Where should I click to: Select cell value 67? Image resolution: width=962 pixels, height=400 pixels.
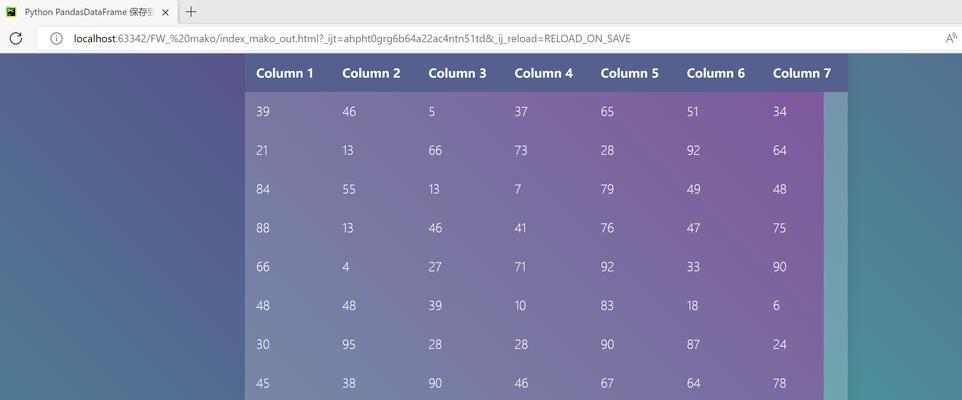coord(607,383)
